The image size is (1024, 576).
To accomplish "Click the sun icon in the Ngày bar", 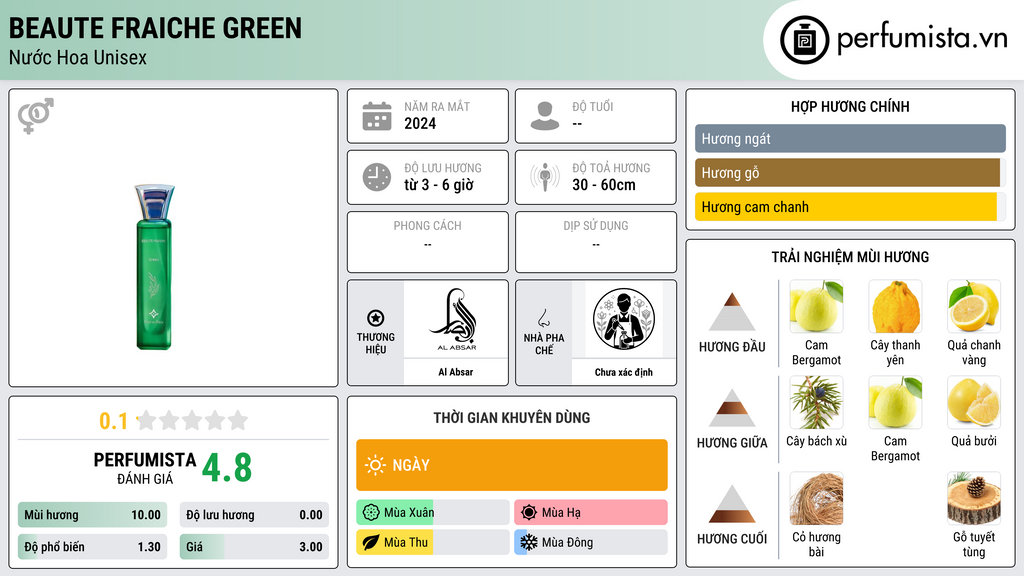I will click(375, 465).
